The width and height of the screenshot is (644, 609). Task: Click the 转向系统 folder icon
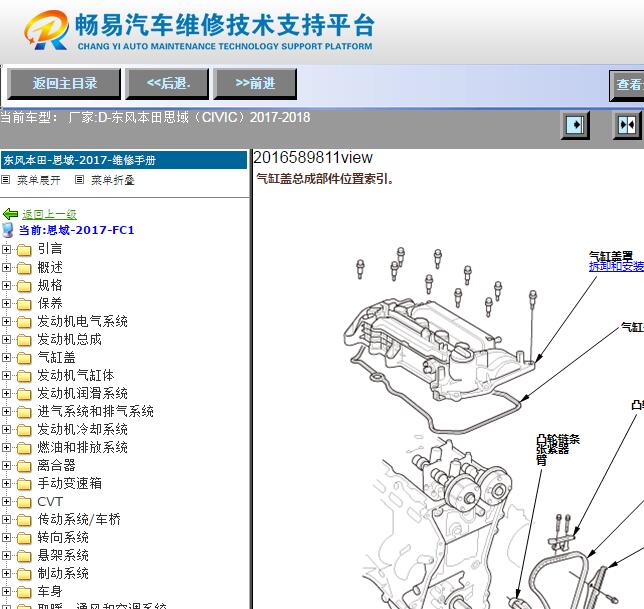pyautogui.click(x=24, y=539)
